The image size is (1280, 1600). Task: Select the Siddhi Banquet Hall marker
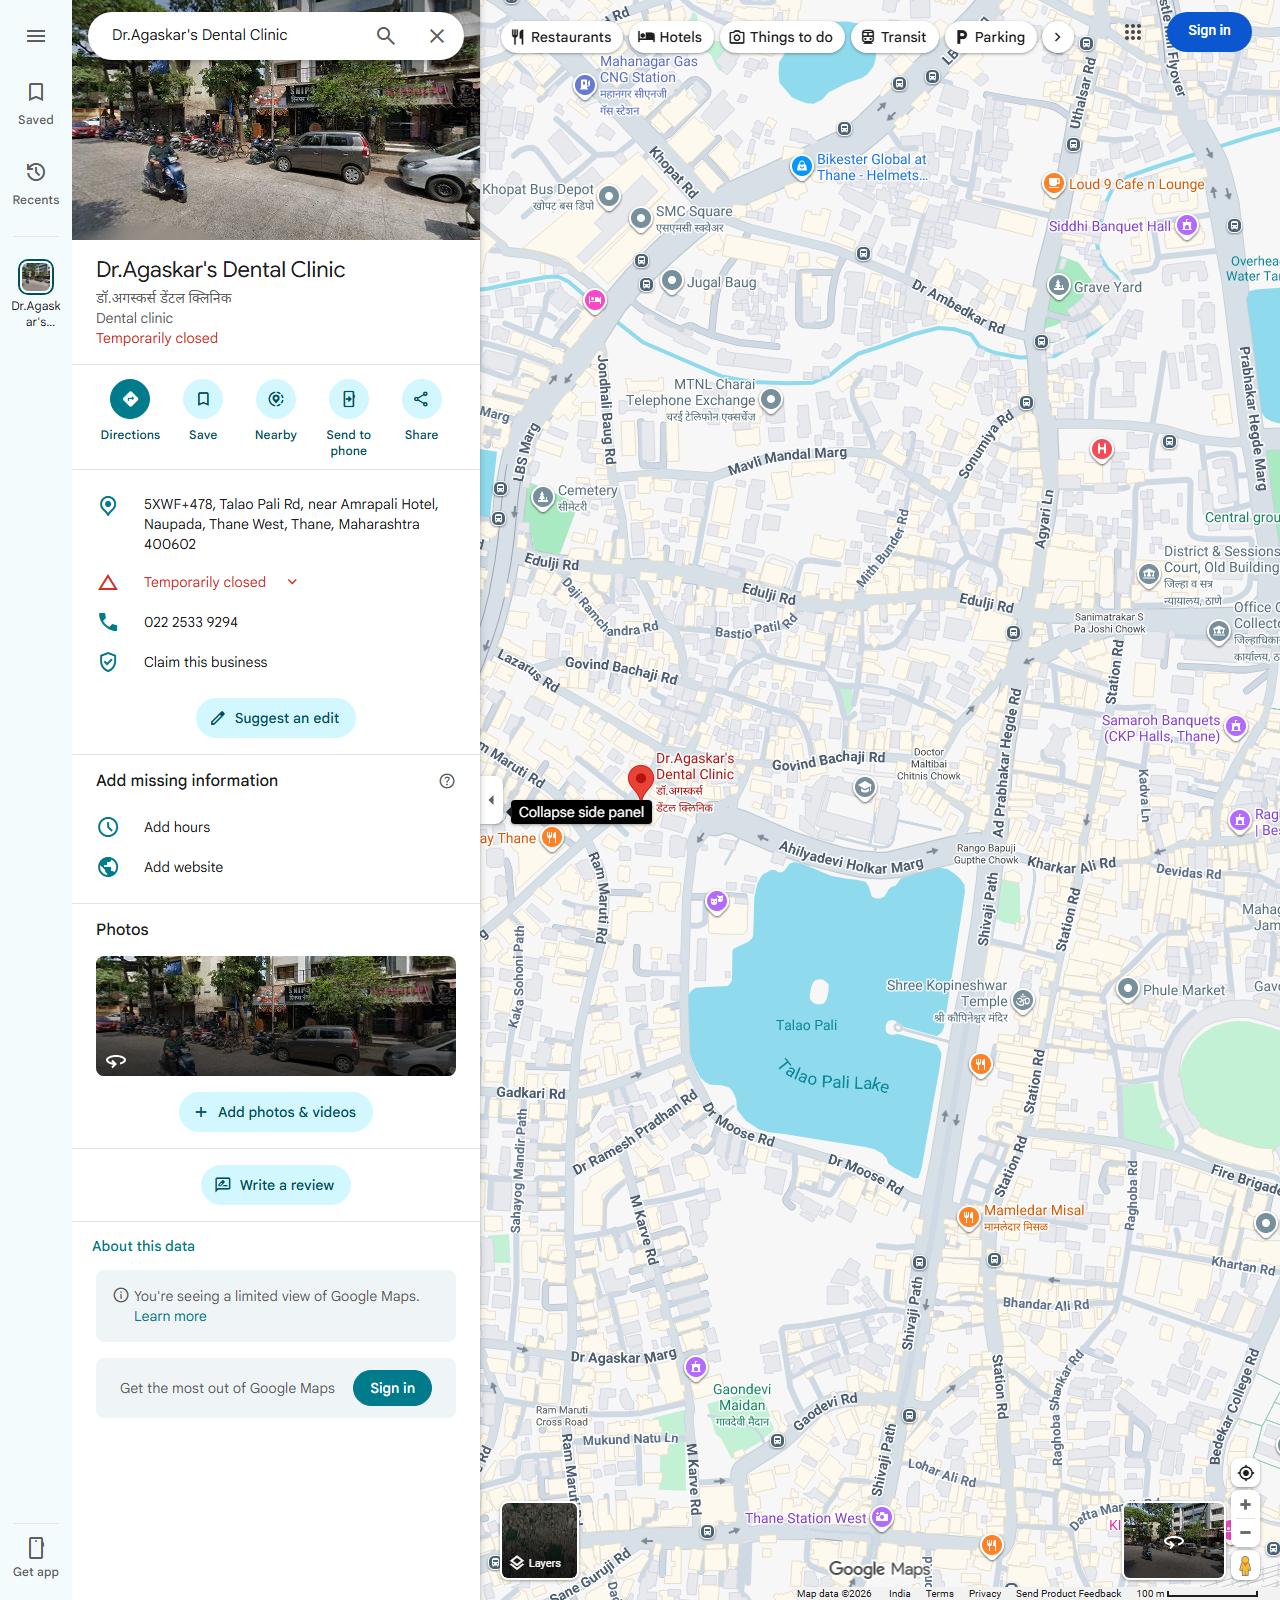[x=1187, y=226]
